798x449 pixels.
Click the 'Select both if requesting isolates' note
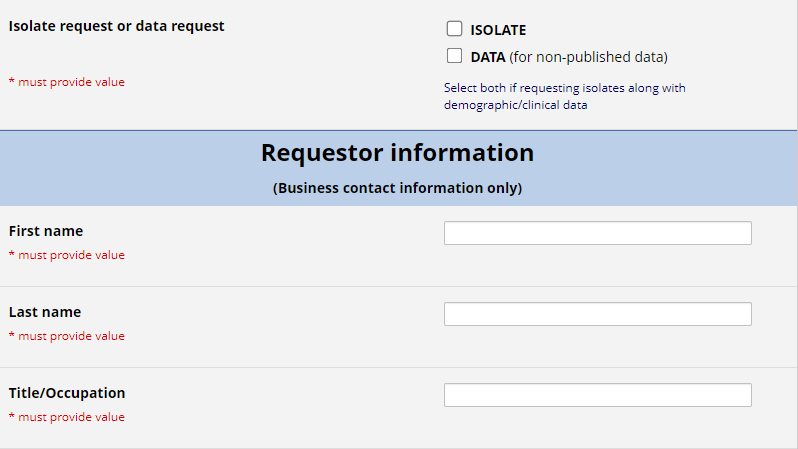[564, 88]
